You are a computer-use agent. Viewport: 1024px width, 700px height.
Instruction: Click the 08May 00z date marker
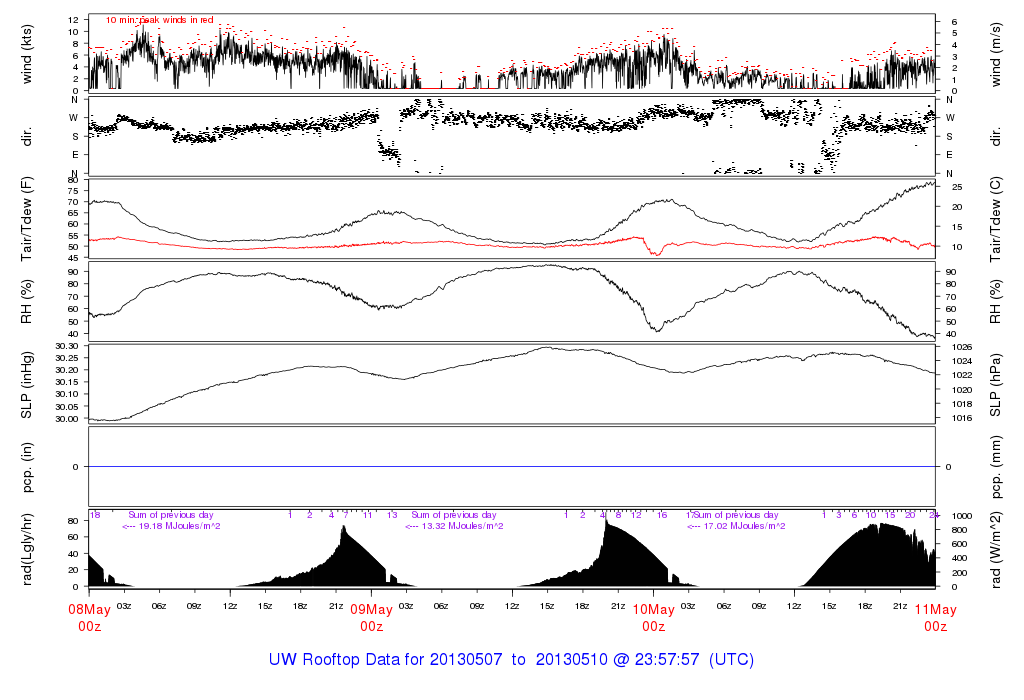(89, 617)
